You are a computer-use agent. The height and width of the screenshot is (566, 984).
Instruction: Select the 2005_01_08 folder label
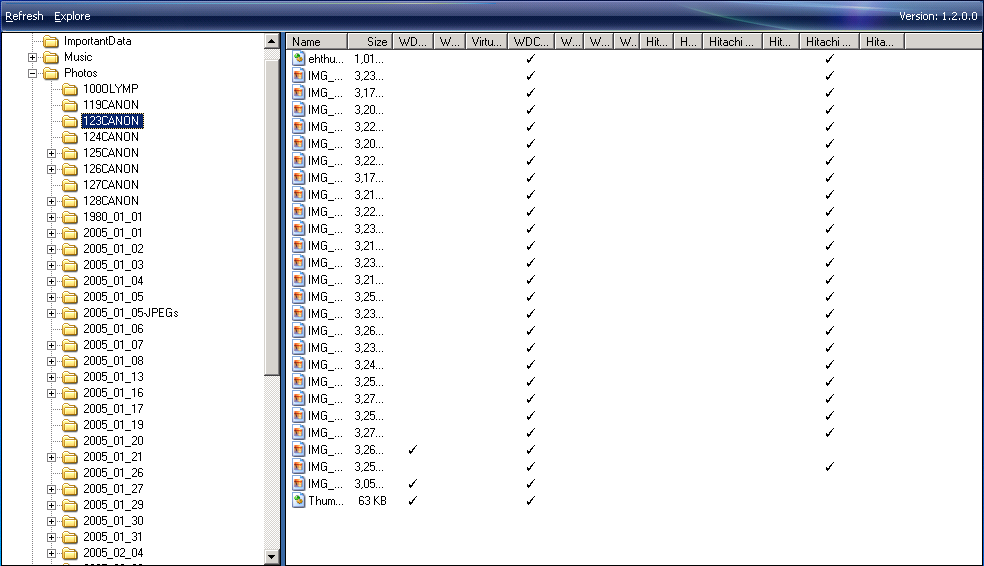pyautogui.click(x=113, y=361)
